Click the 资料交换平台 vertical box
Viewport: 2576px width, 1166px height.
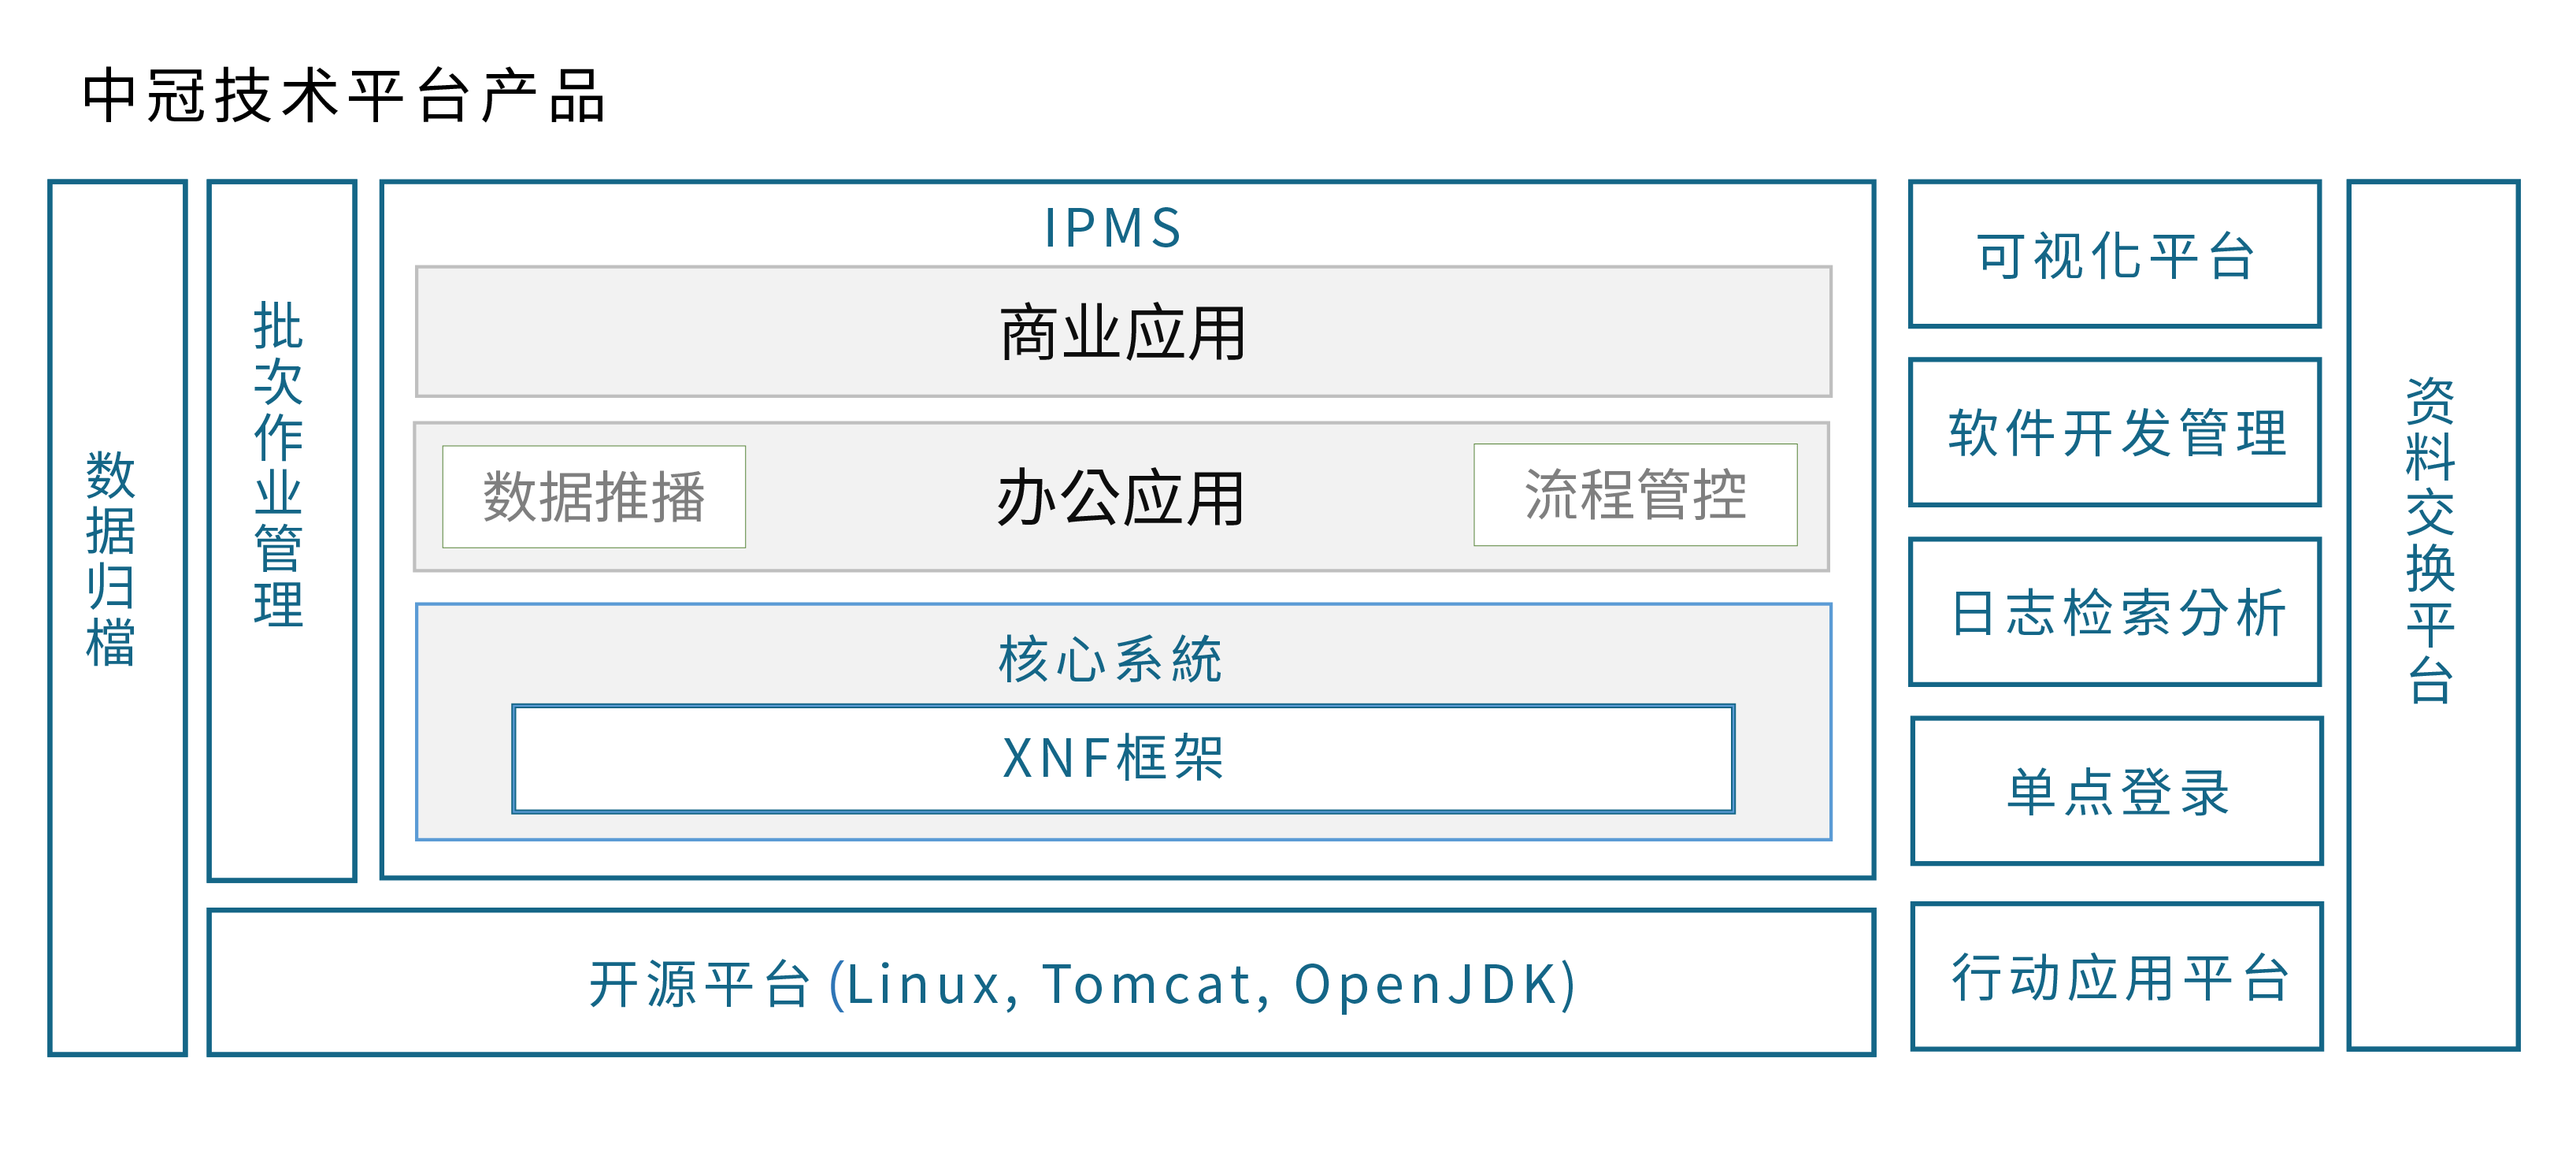tap(2433, 615)
